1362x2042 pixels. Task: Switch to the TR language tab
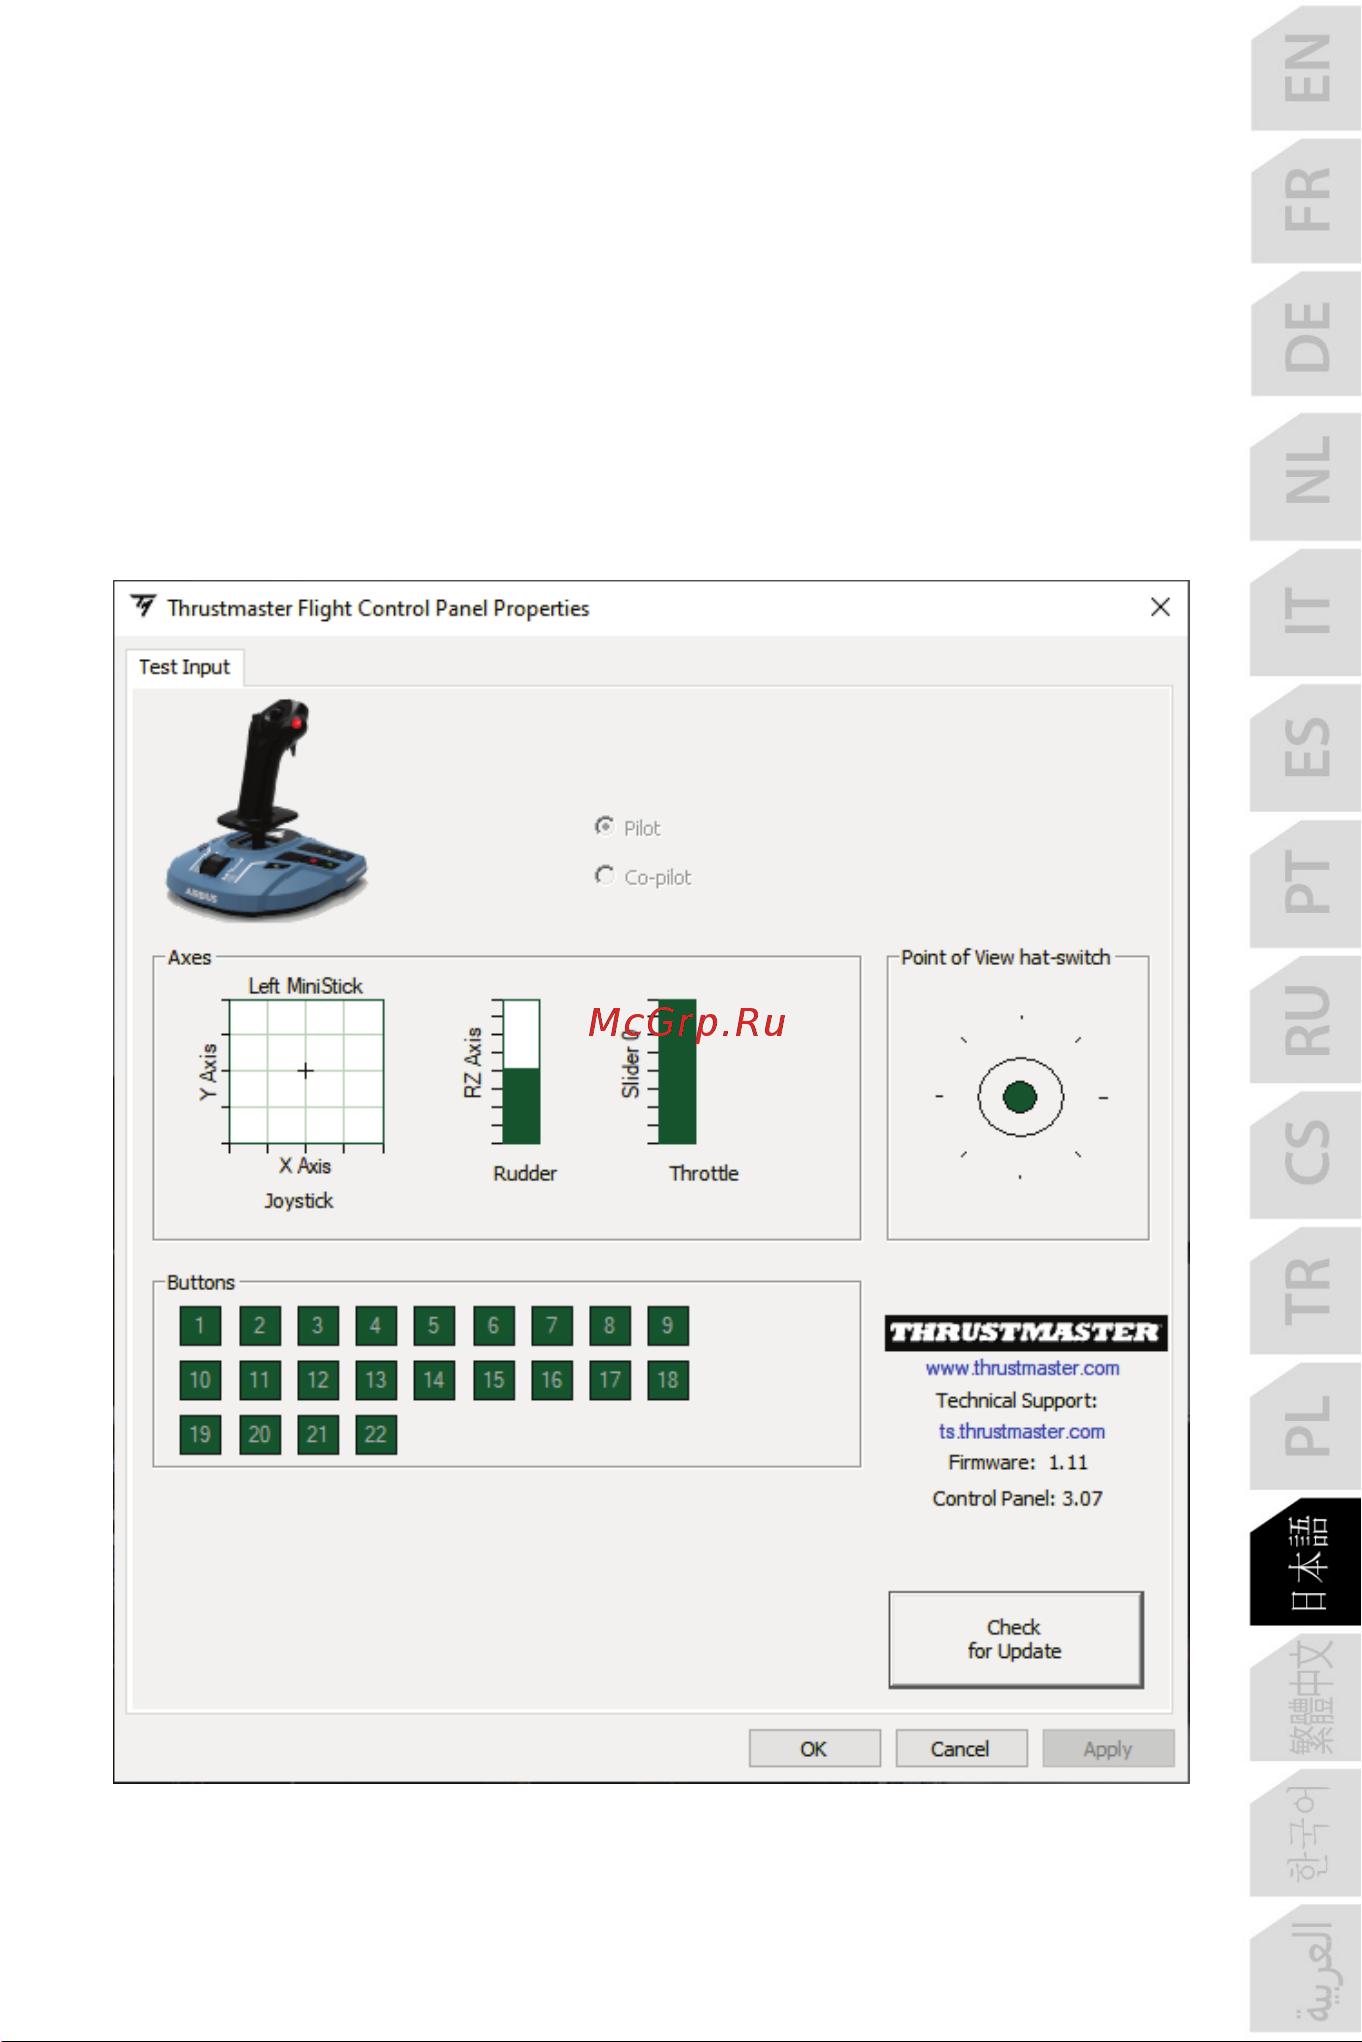[1306, 1290]
